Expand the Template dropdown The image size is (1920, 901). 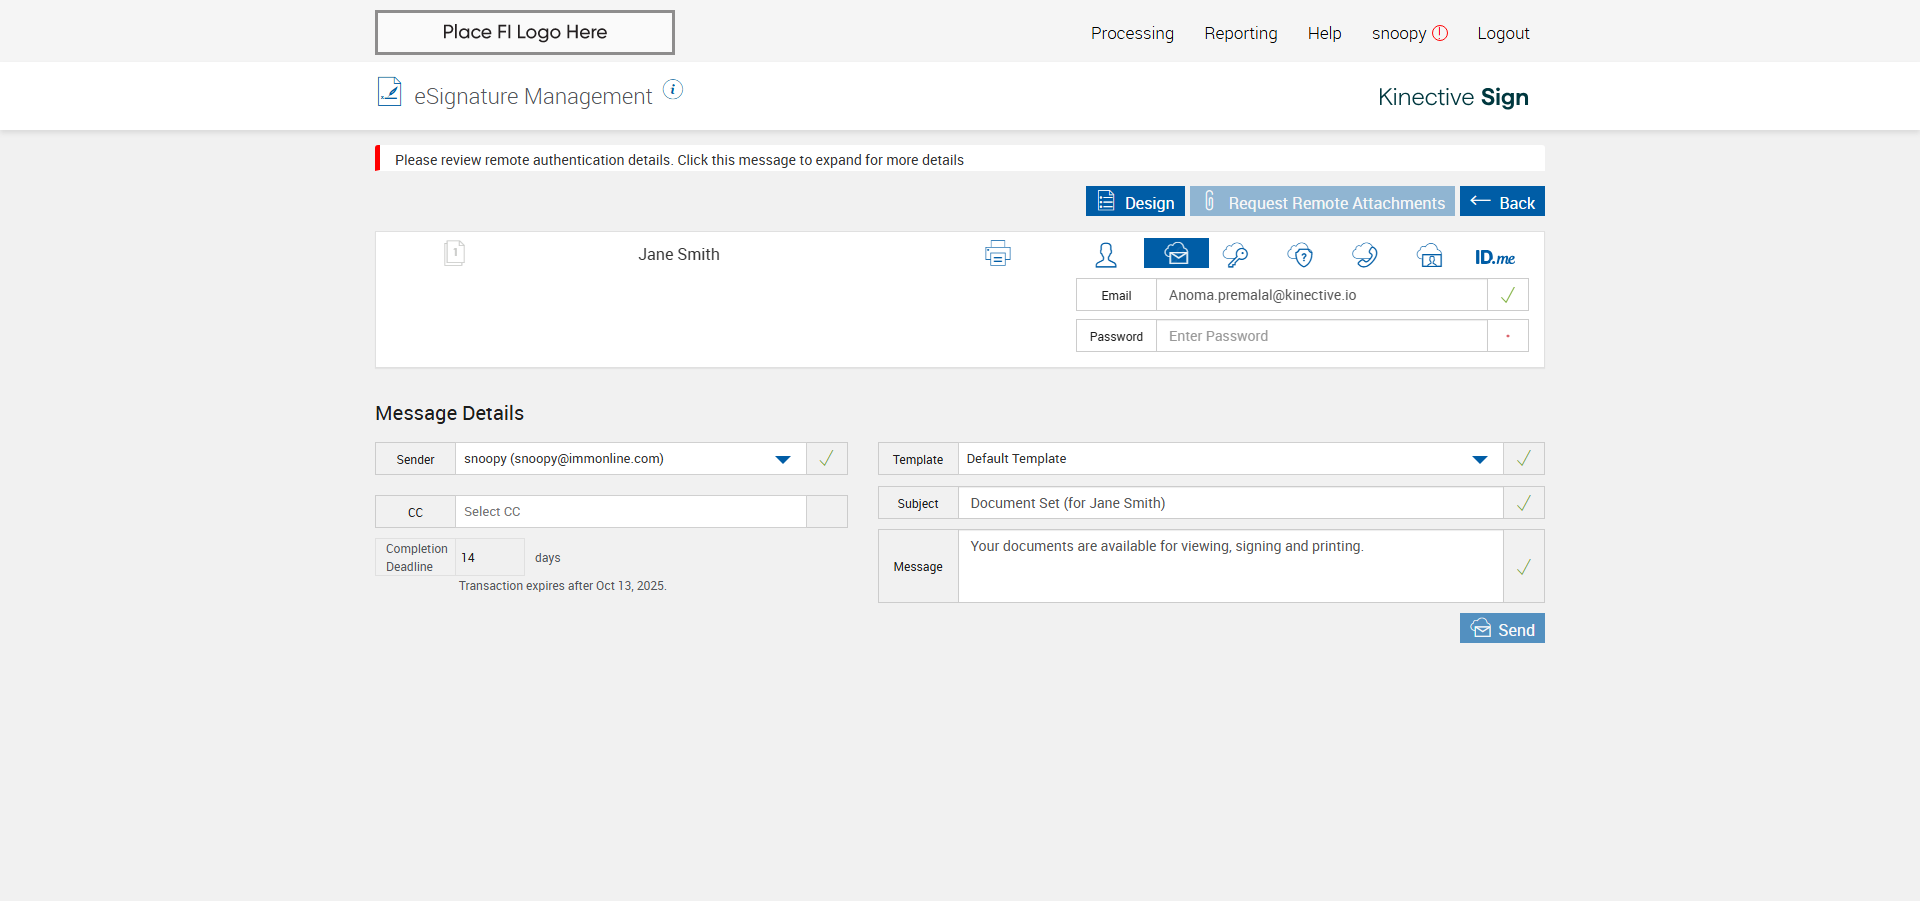(x=1480, y=459)
